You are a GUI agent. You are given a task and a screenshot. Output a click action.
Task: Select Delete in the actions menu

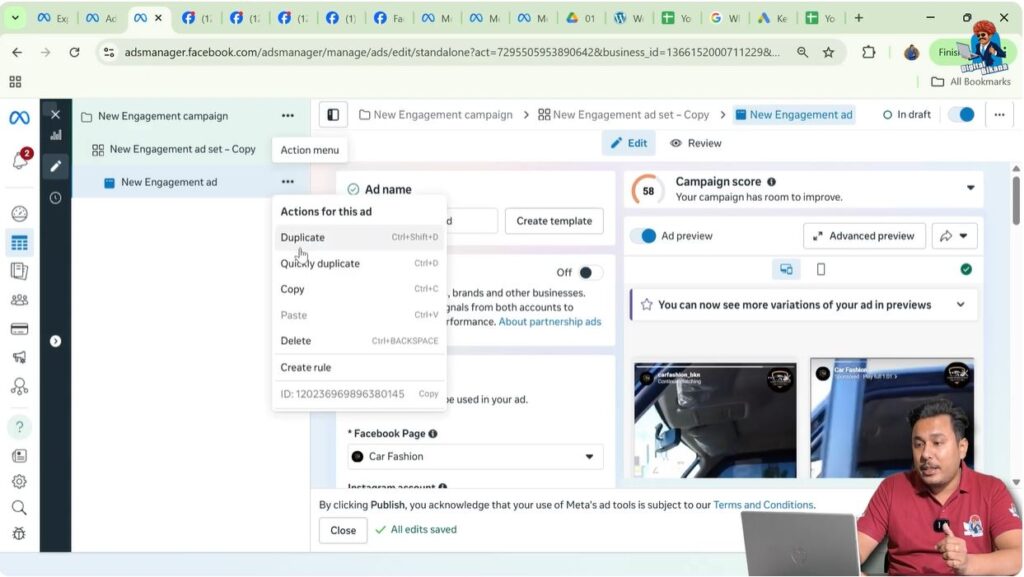pyautogui.click(x=359, y=340)
